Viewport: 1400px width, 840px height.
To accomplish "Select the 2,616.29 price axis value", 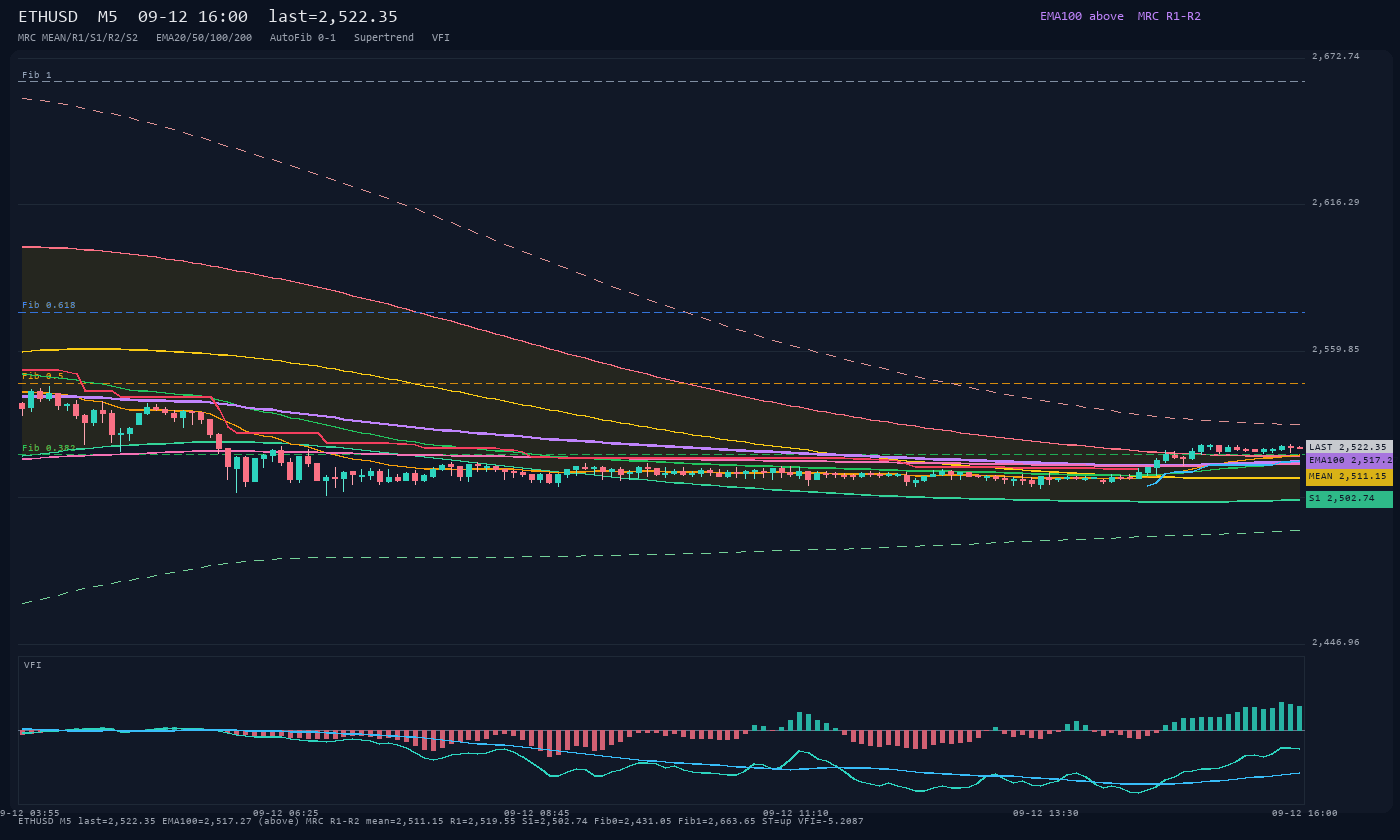I will click(1336, 202).
